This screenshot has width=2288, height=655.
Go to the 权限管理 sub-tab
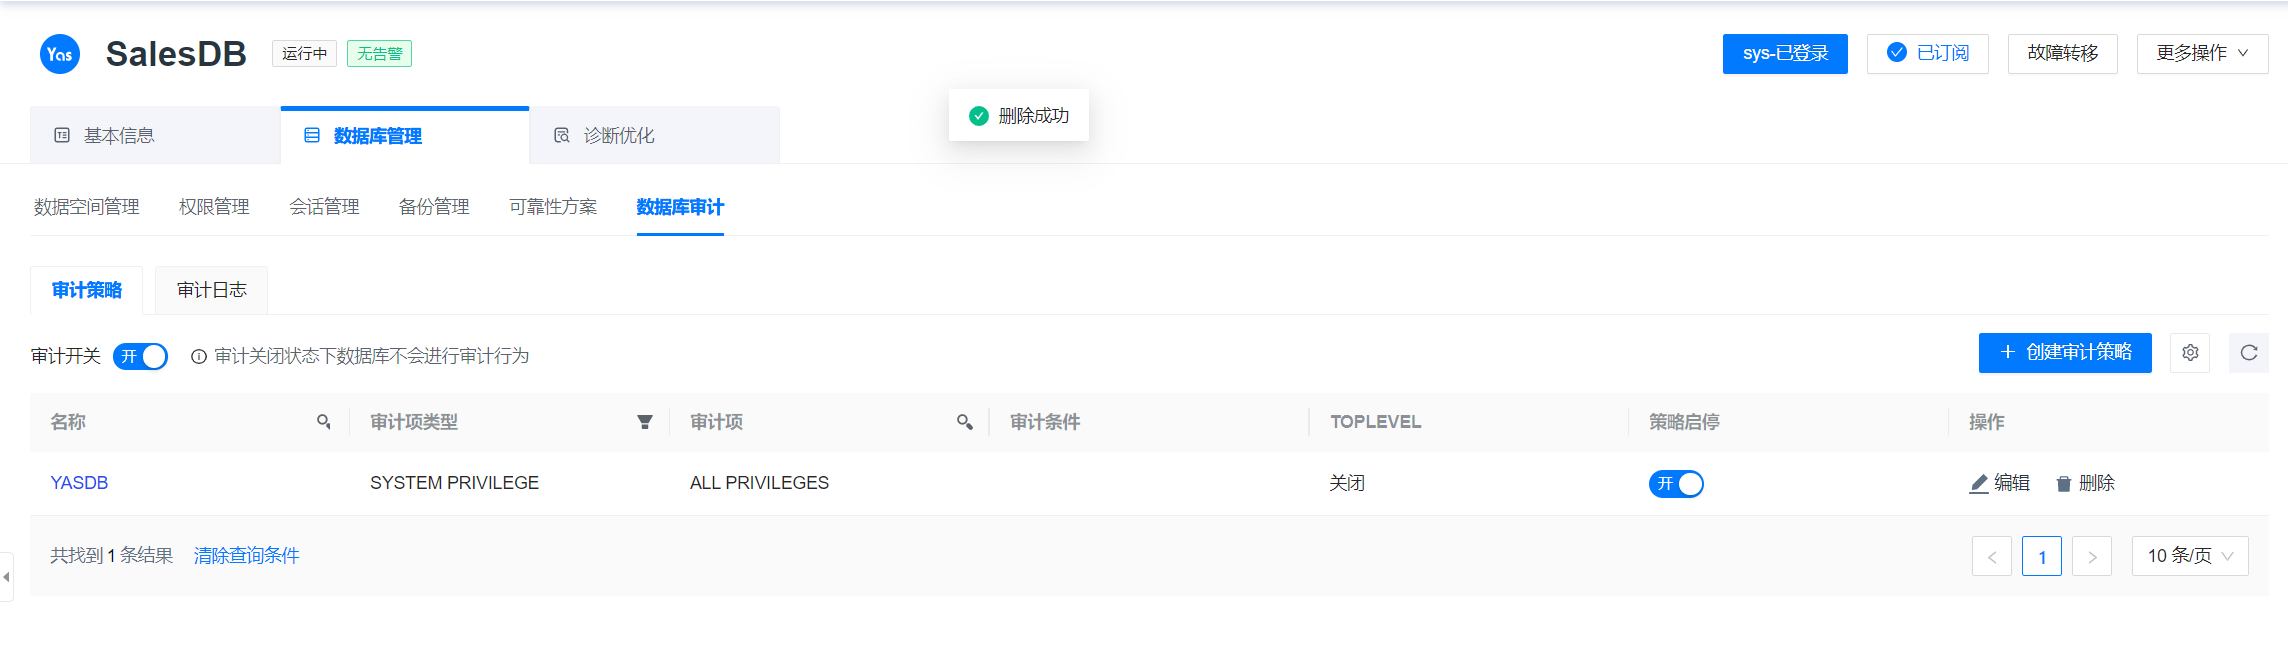click(214, 207)
